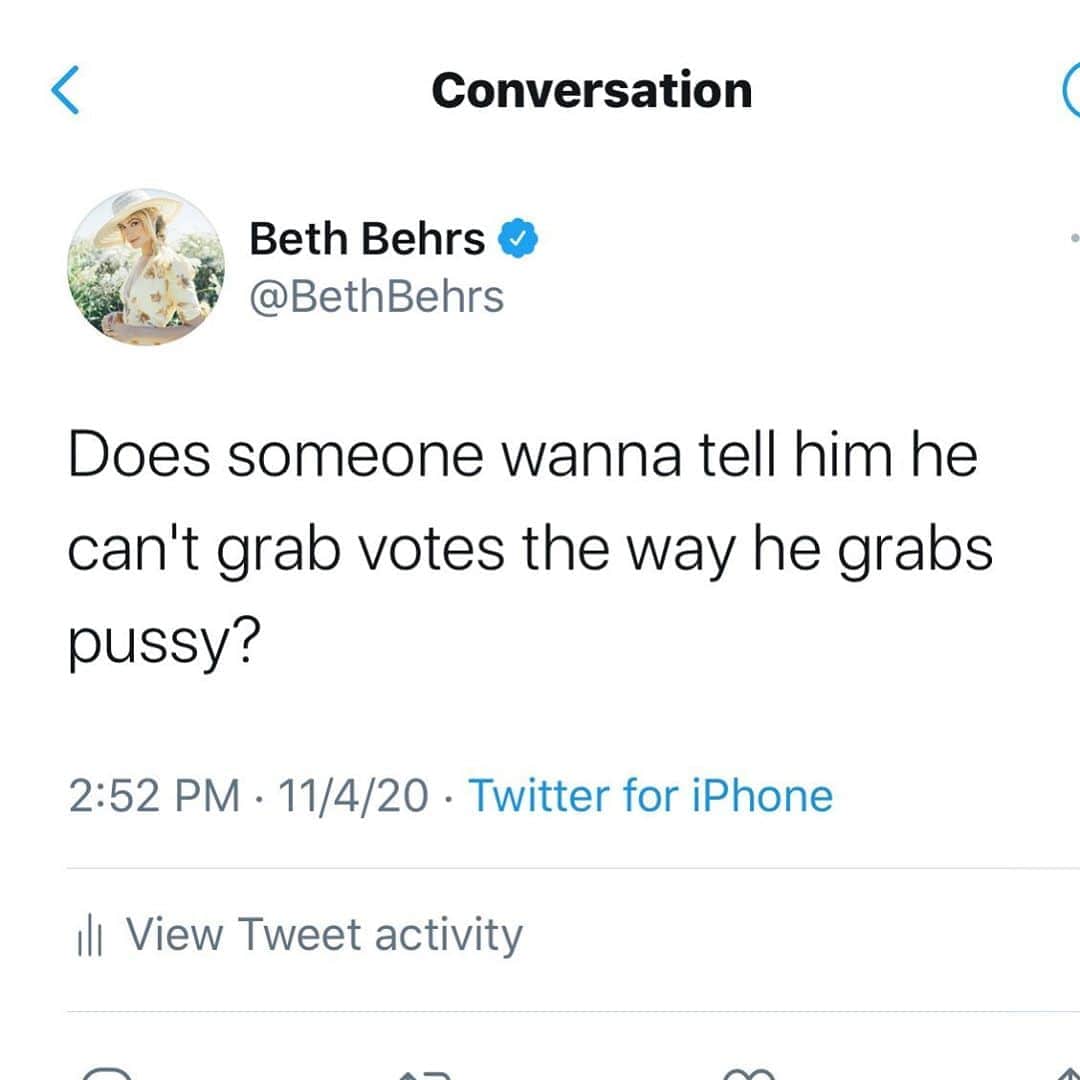Click the word pussy? in tweet

coord(164,642)
